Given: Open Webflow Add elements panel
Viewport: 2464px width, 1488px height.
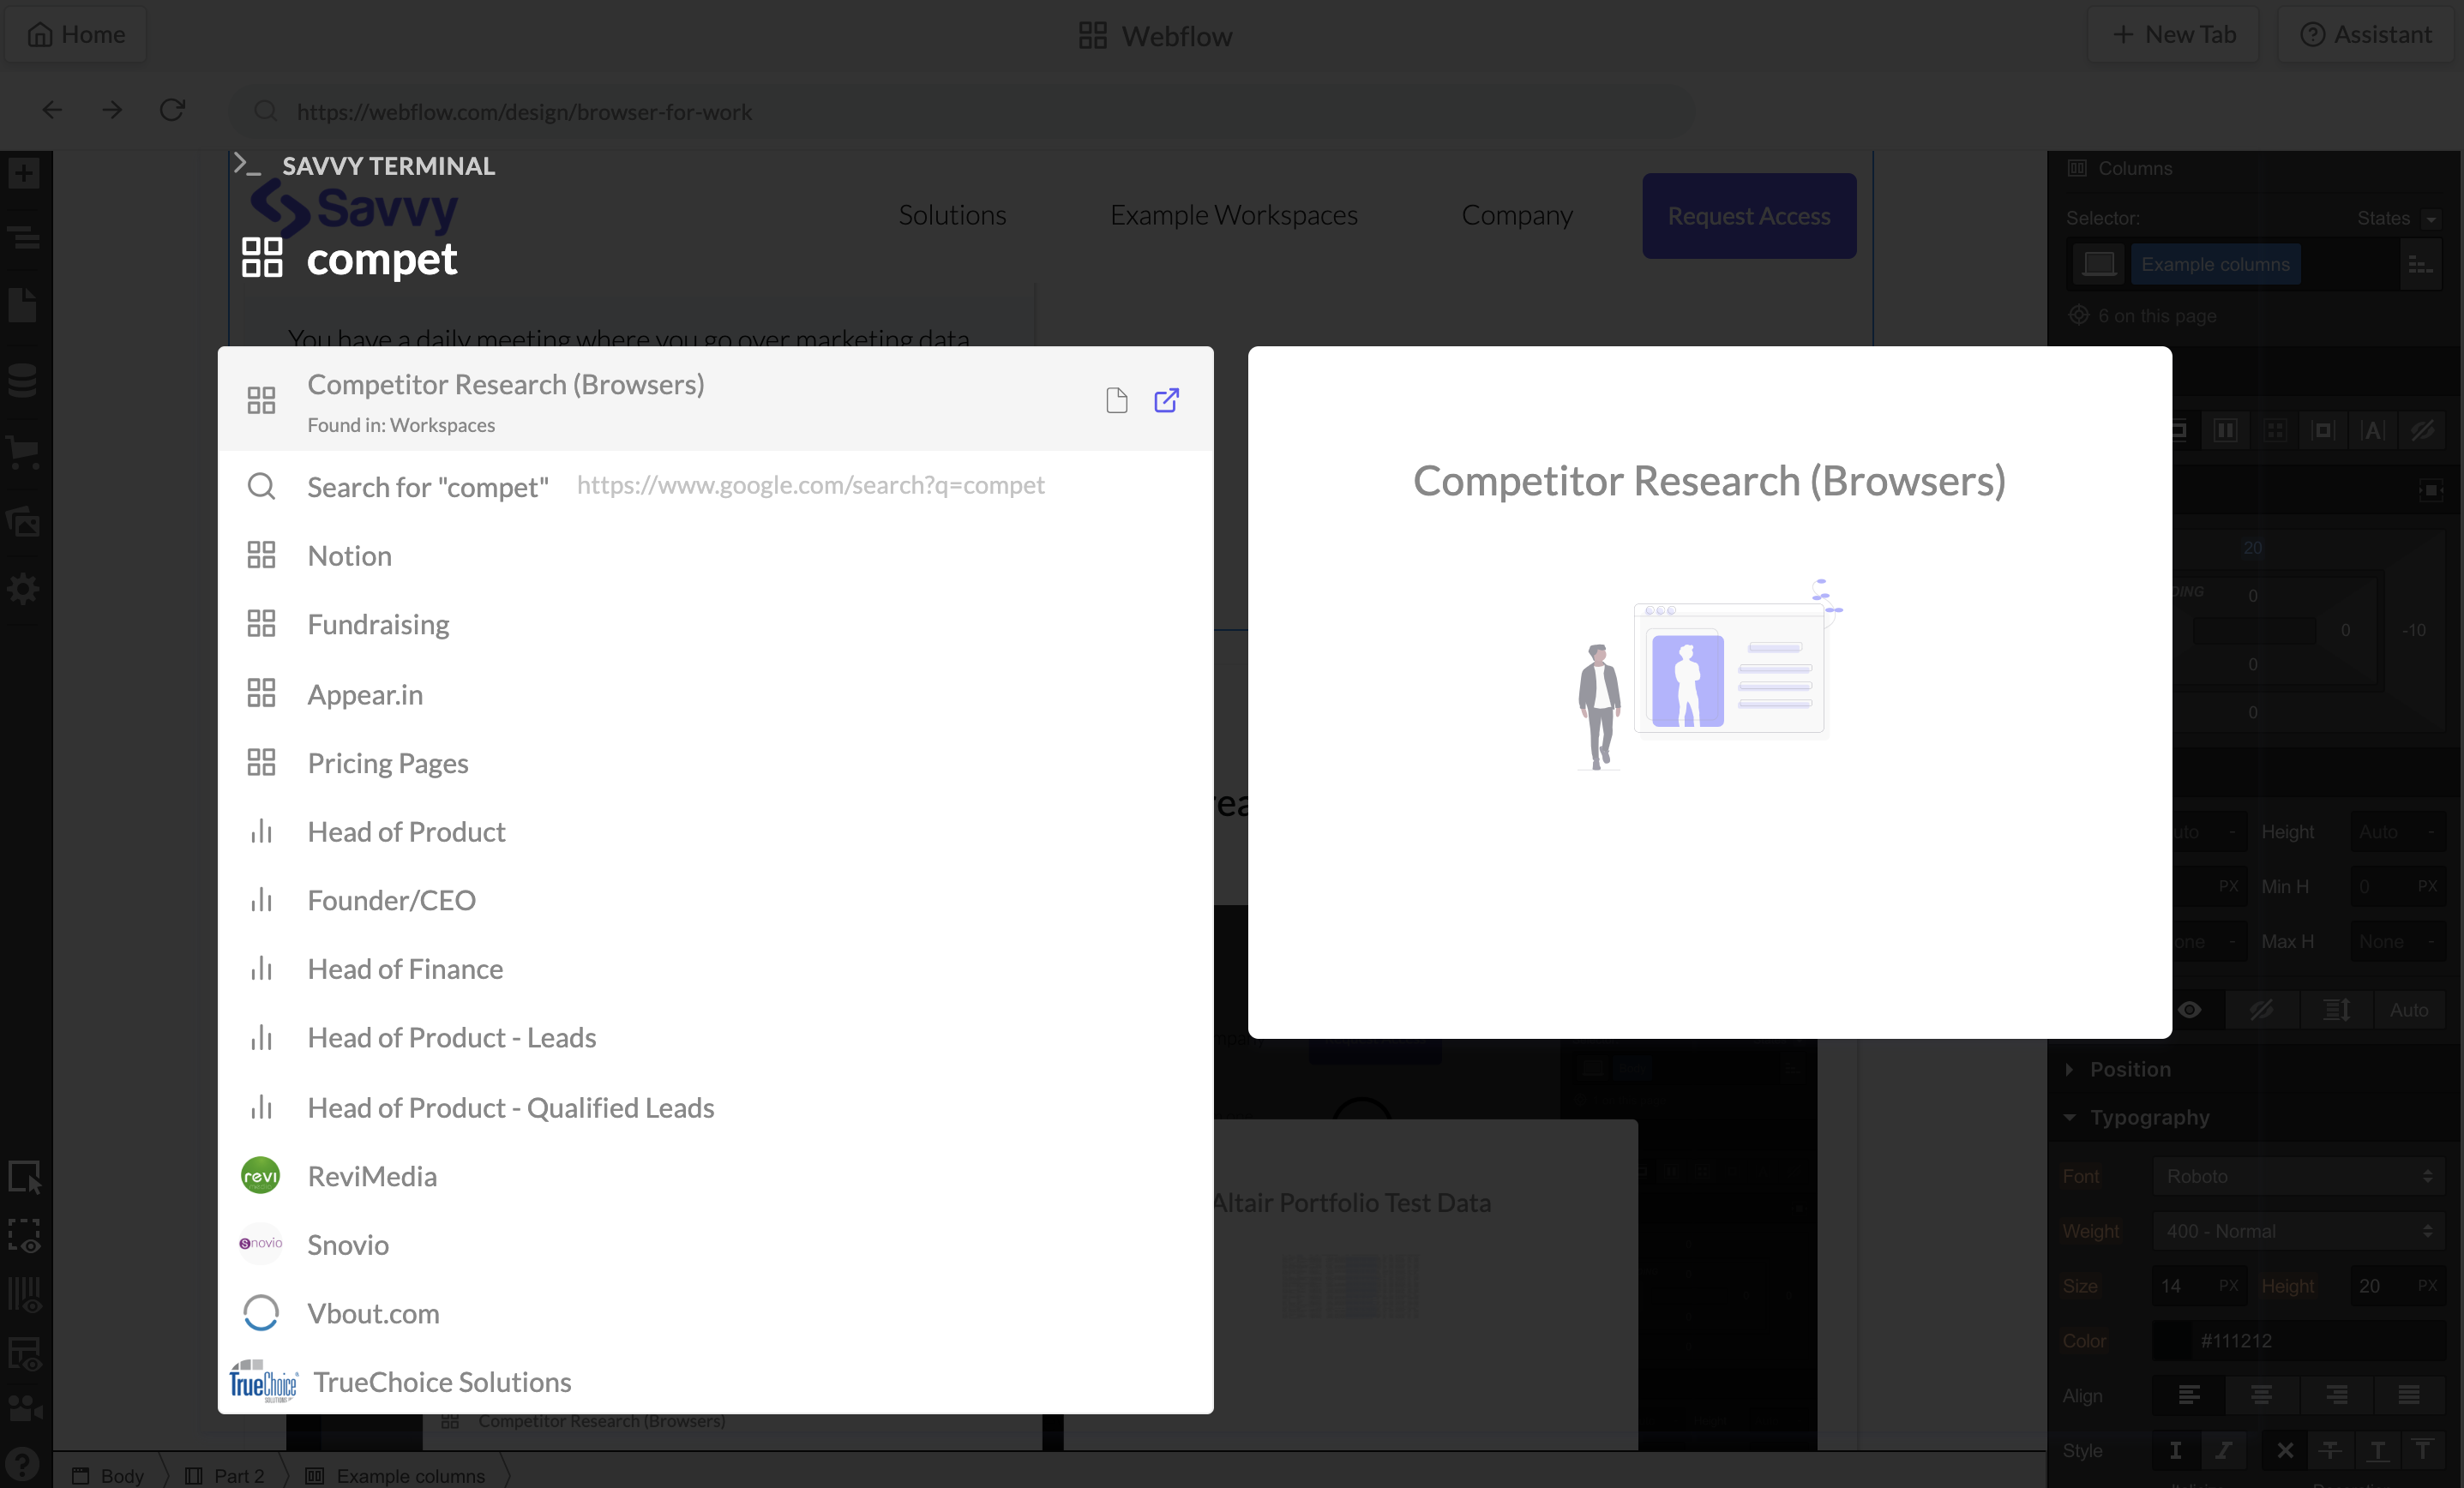Looking at the screenshot, I should 24,173.
